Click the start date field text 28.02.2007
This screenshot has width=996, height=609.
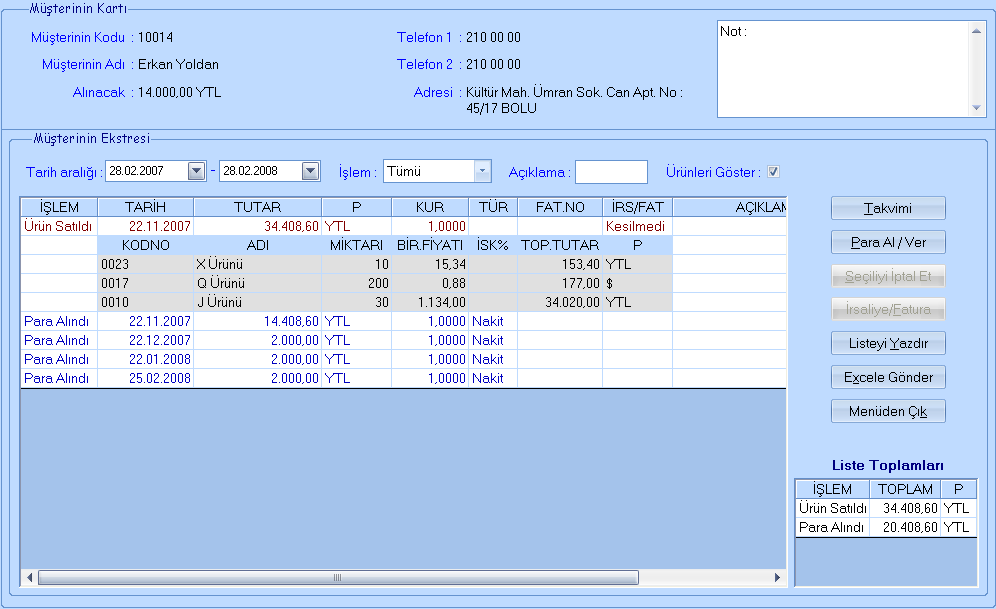tap(137, 171)
